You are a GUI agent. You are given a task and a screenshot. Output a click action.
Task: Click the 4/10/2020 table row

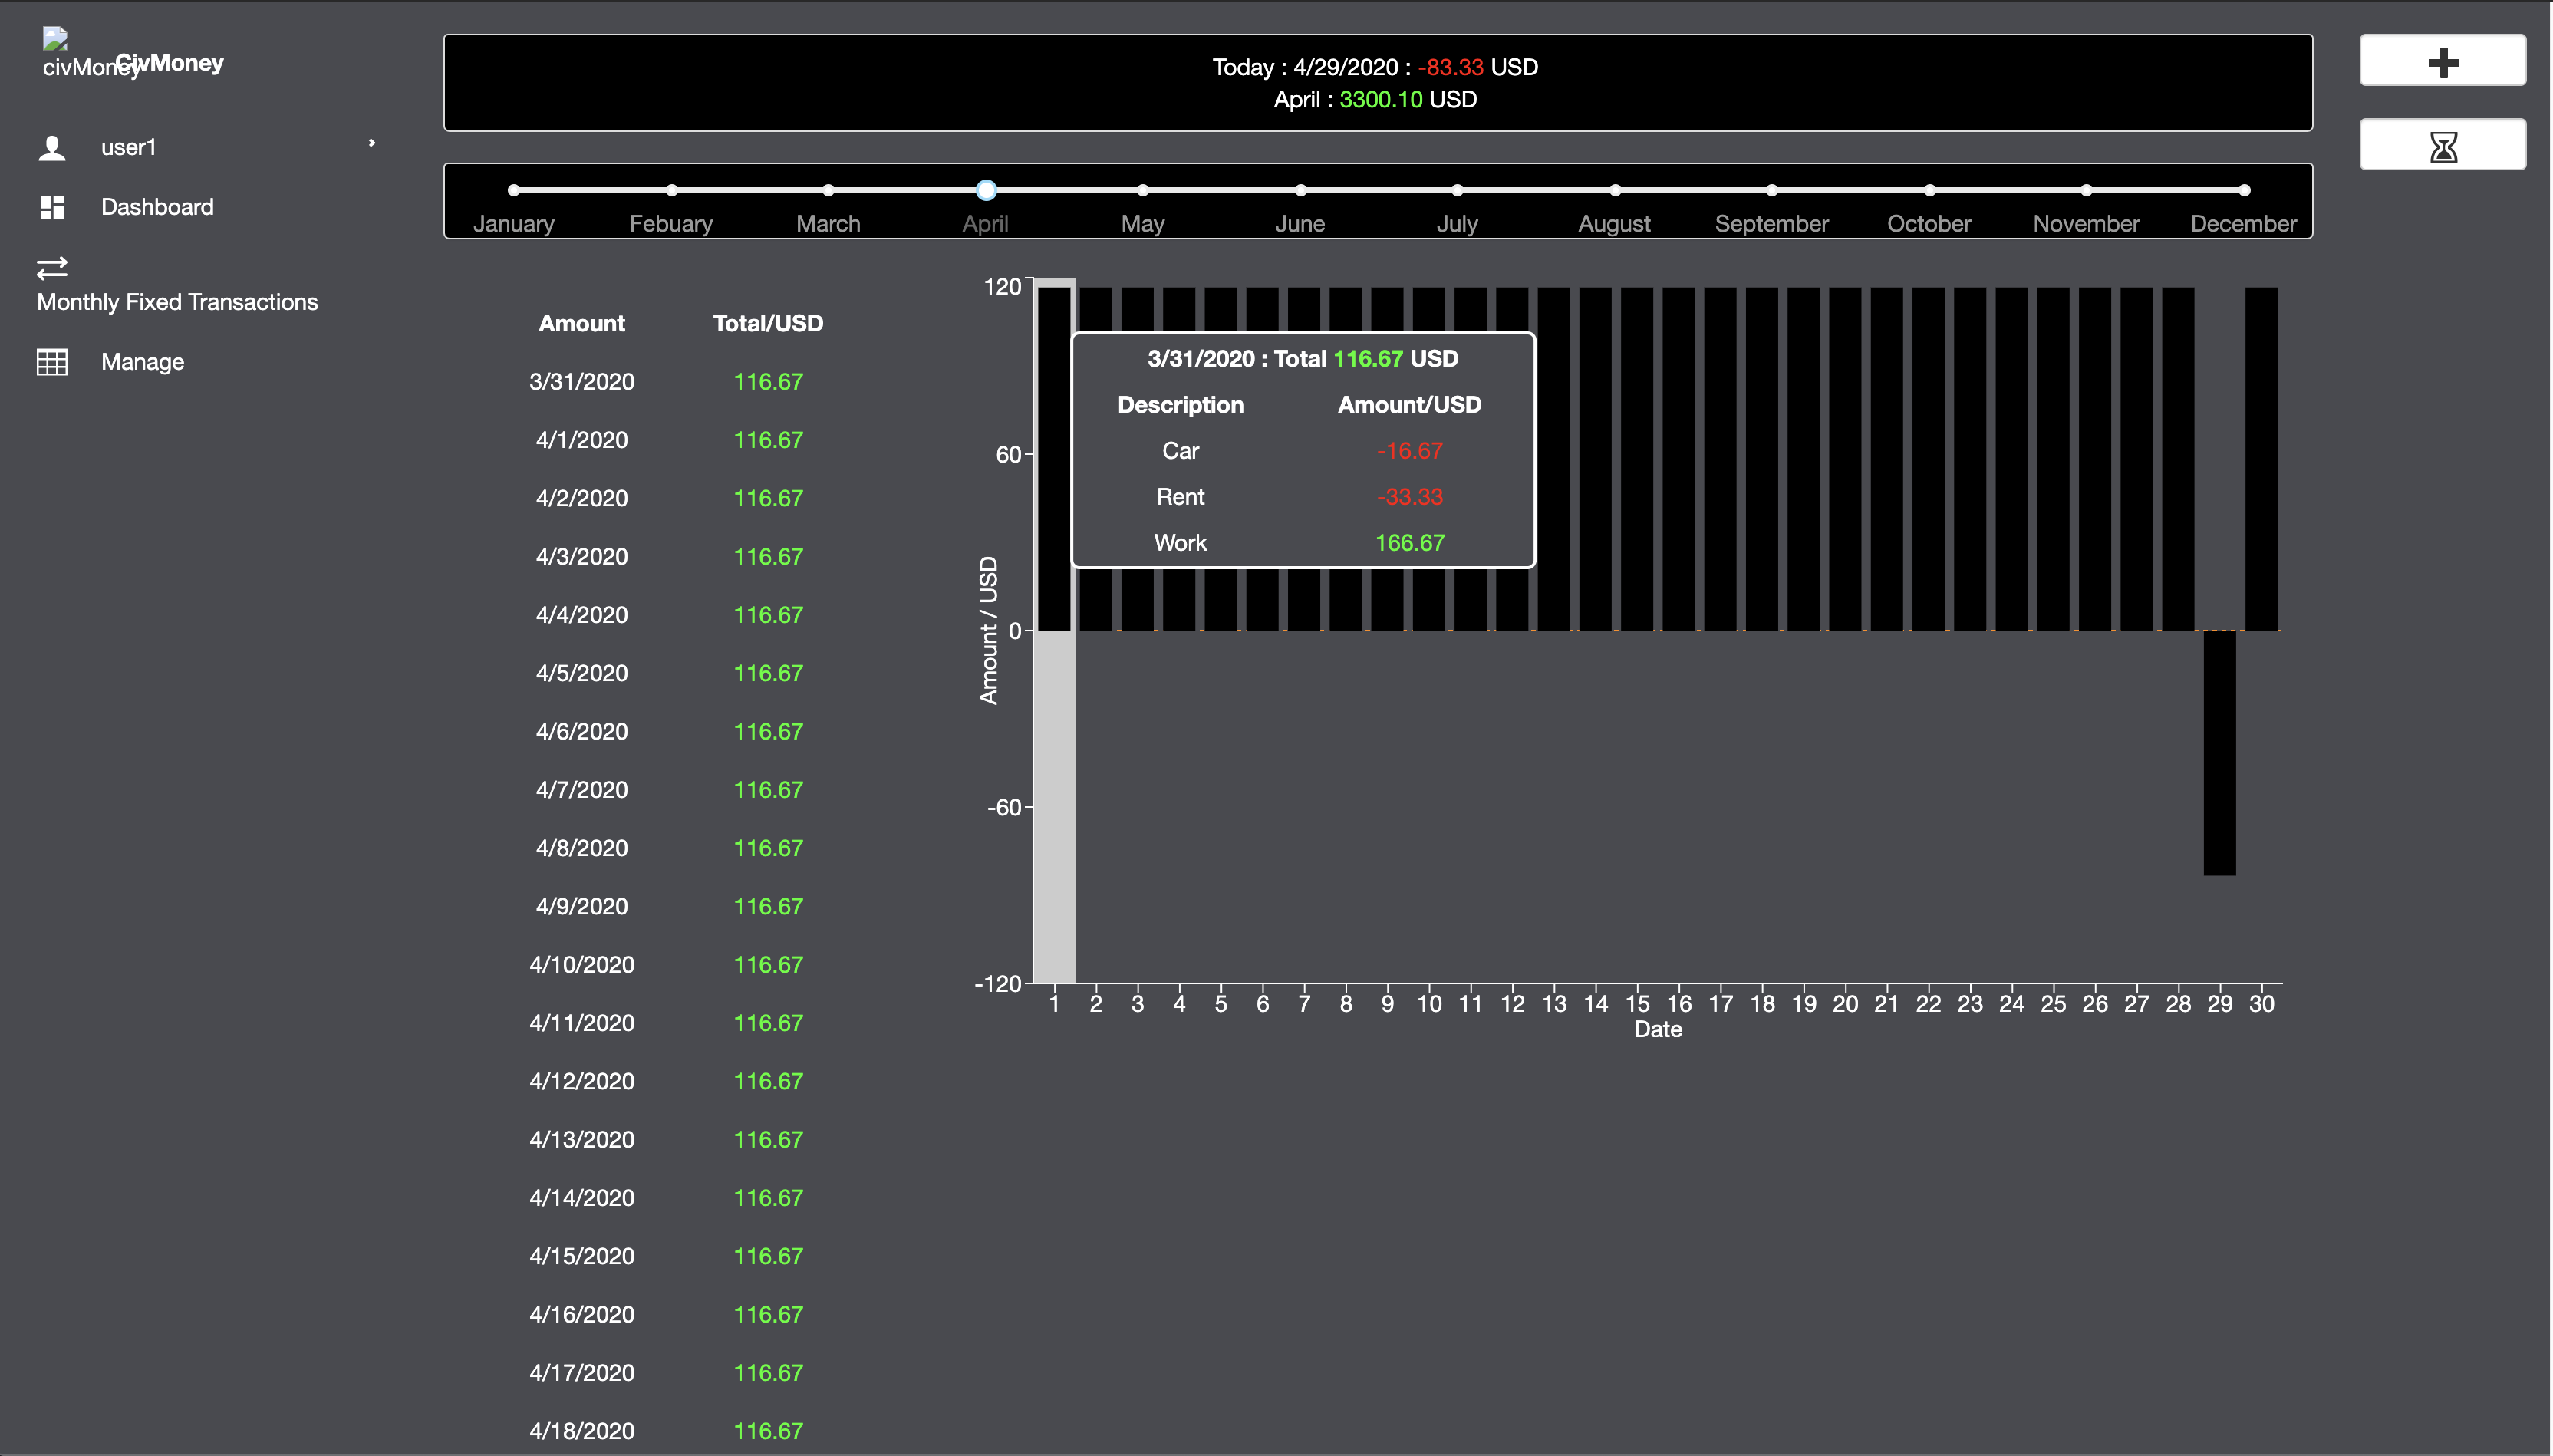[582, 965]
